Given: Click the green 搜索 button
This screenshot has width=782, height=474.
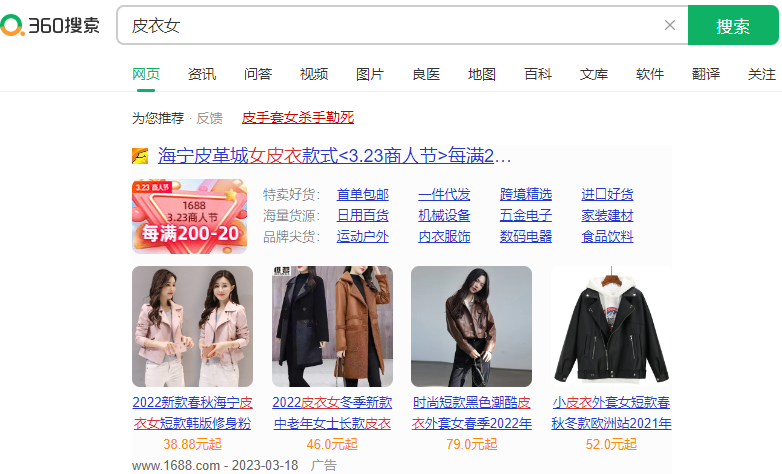Looking at the screenshot, I should coord(733,25).
